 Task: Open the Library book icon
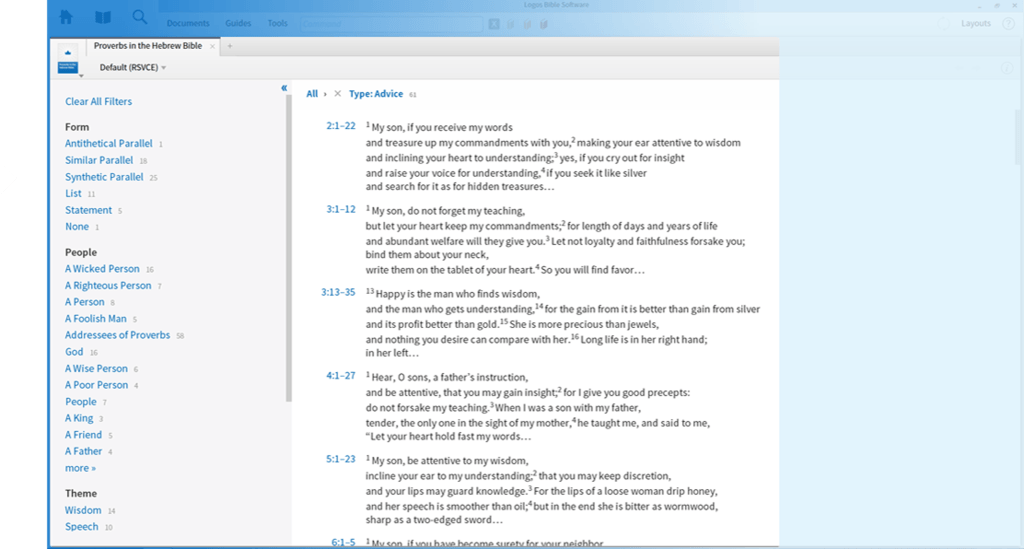(x=103, y=18)
